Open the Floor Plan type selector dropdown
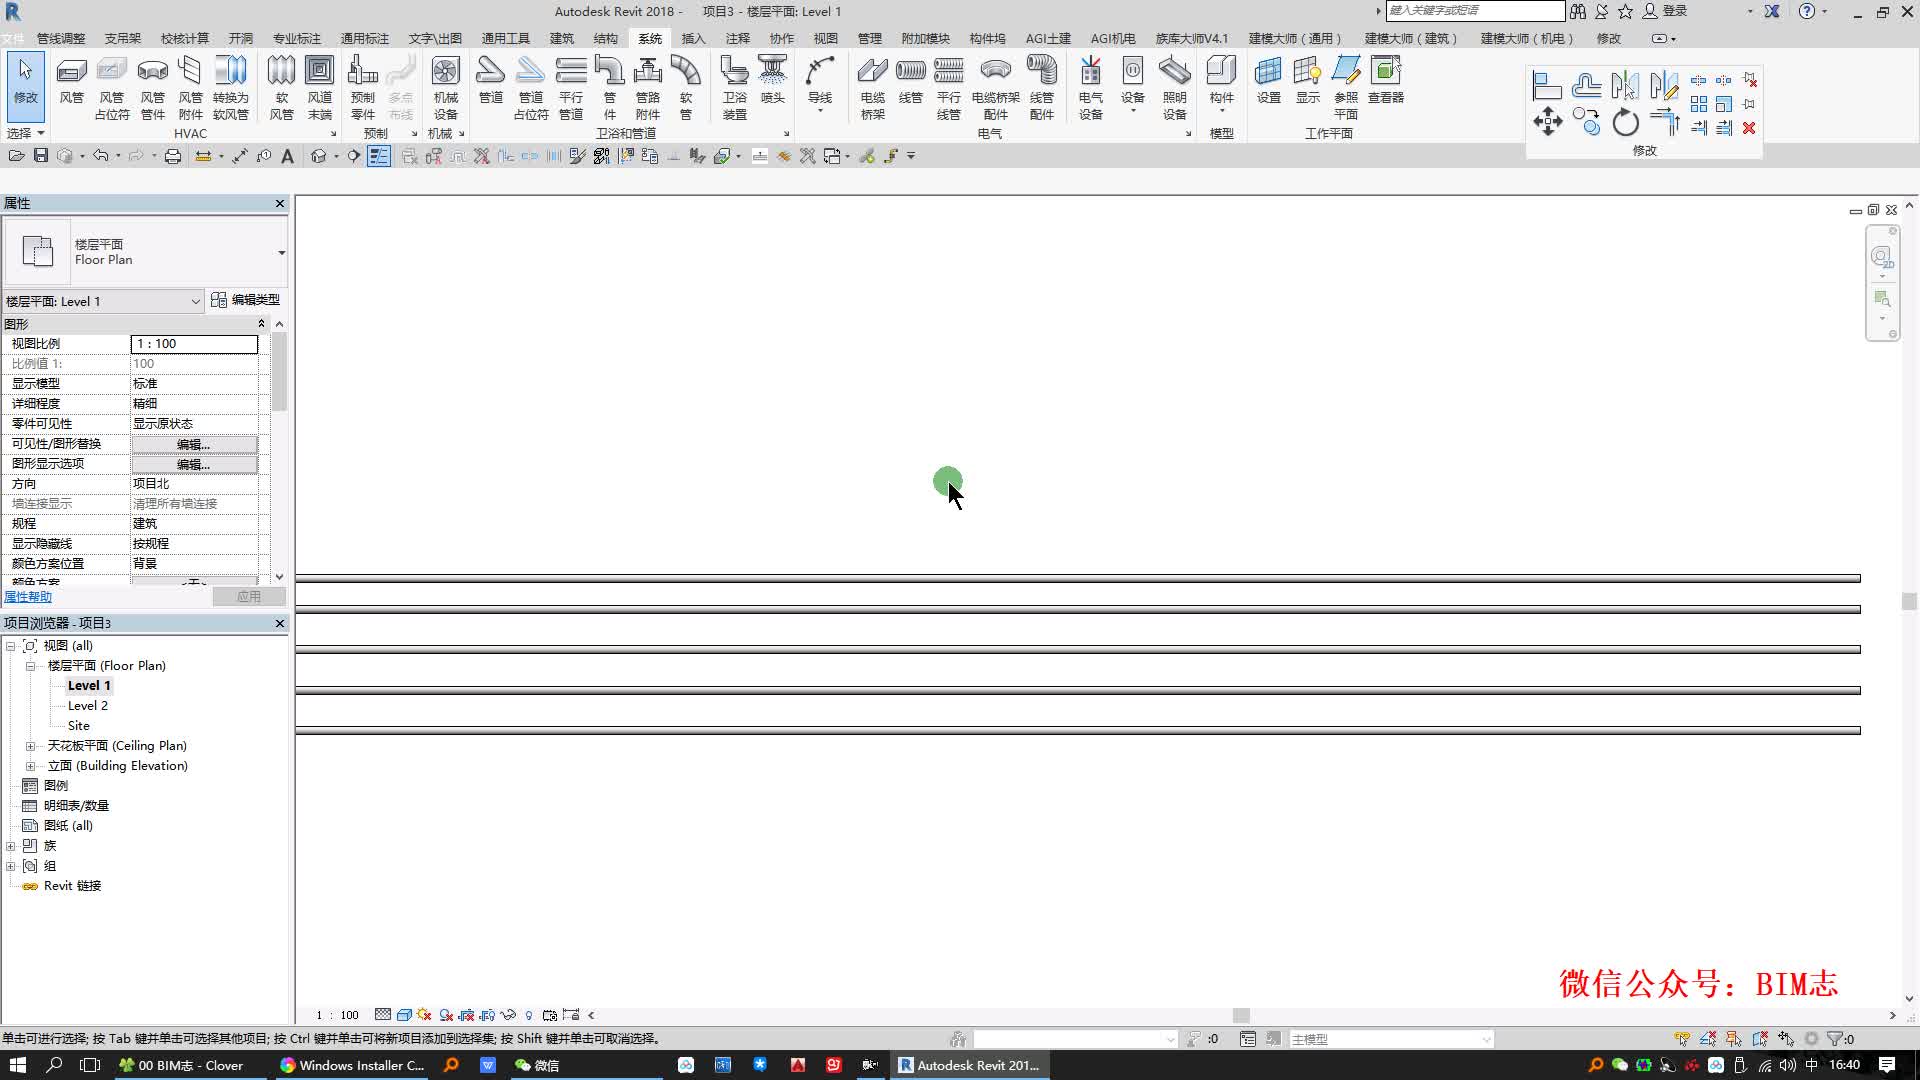This screenshot has height=1080, width=1920. click(x=281, y=252)
